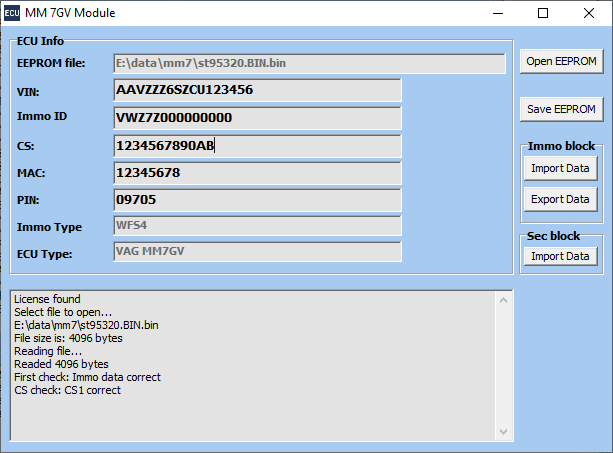Click the log scrollbar up arrow
The image size is (613, 453).
[x=504, y=300]
